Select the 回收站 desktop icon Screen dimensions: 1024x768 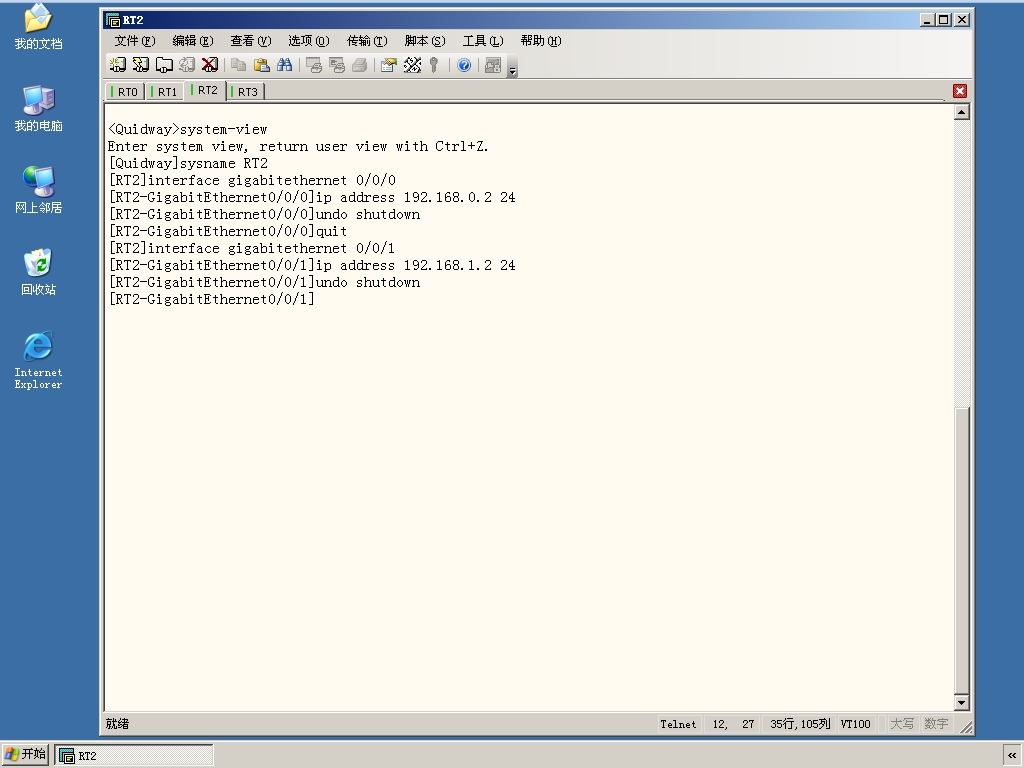pyautogui.click(x=39, y=272)
